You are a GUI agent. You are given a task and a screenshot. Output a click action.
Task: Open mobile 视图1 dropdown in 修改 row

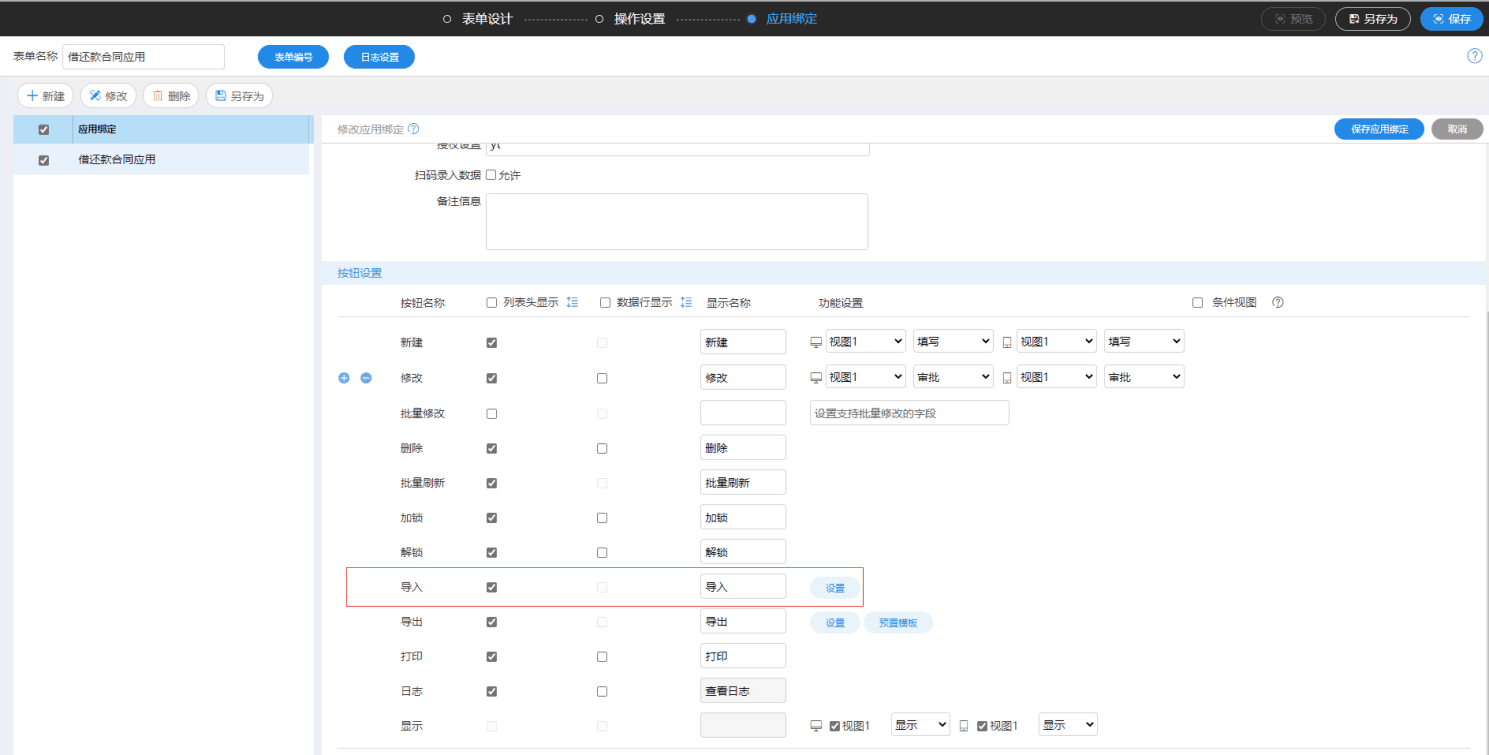(x=1057, y=377)
